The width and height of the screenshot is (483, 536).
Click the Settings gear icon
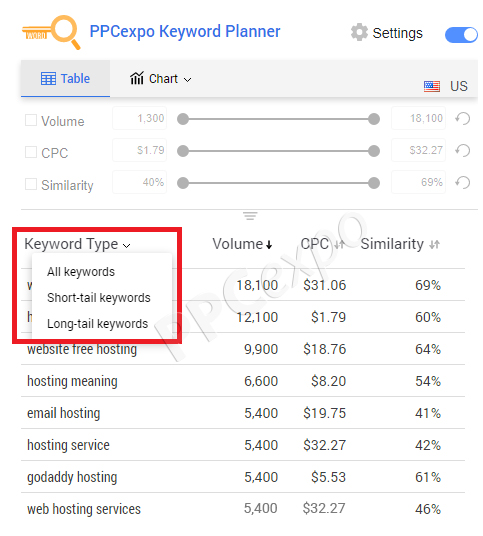pos(359,32)
